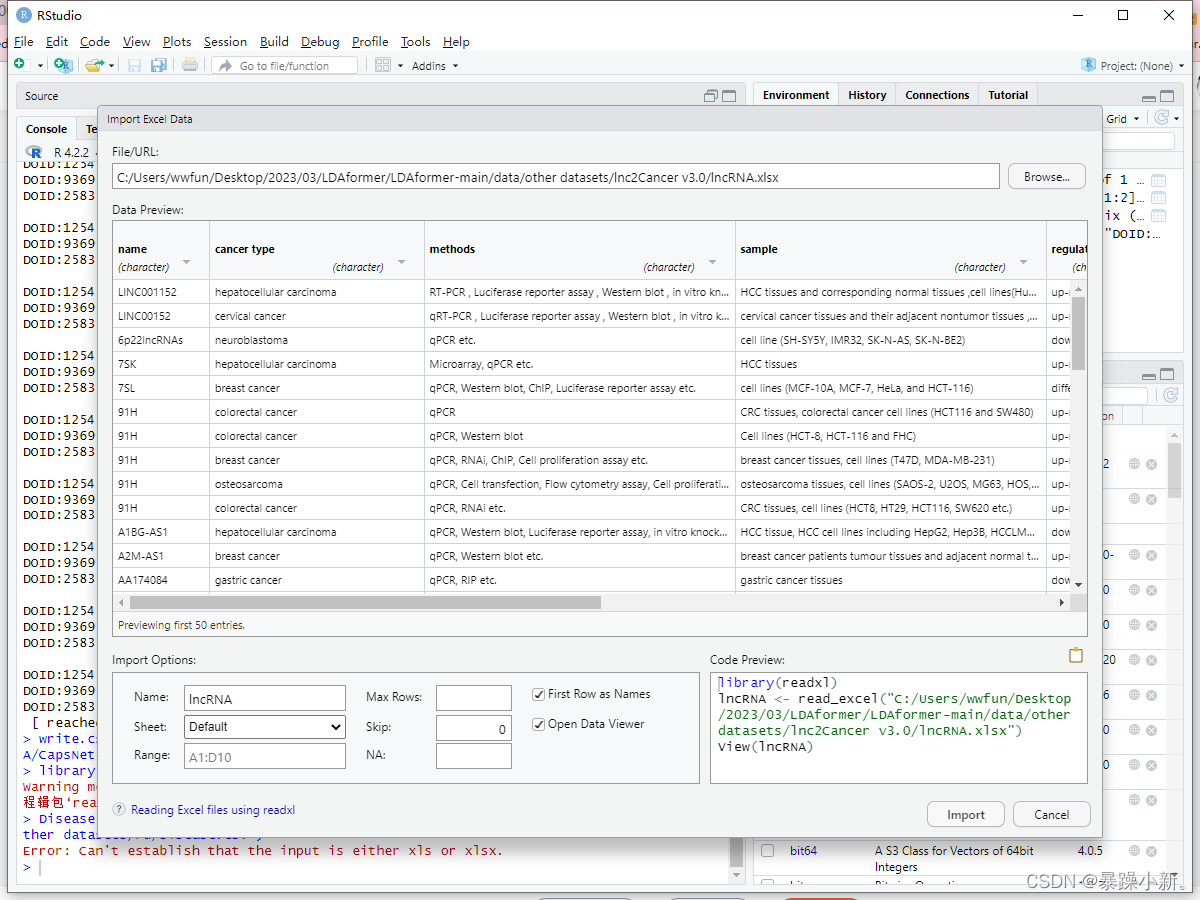Click the help icon beside readxl link
1200x900 pixels.
(x=119, y=810)
